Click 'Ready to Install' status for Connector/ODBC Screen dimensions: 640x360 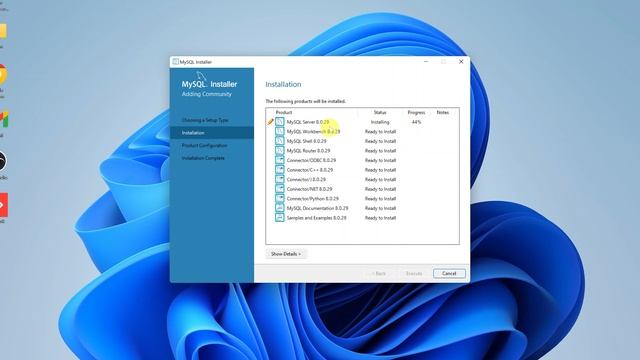coord(380,160)
